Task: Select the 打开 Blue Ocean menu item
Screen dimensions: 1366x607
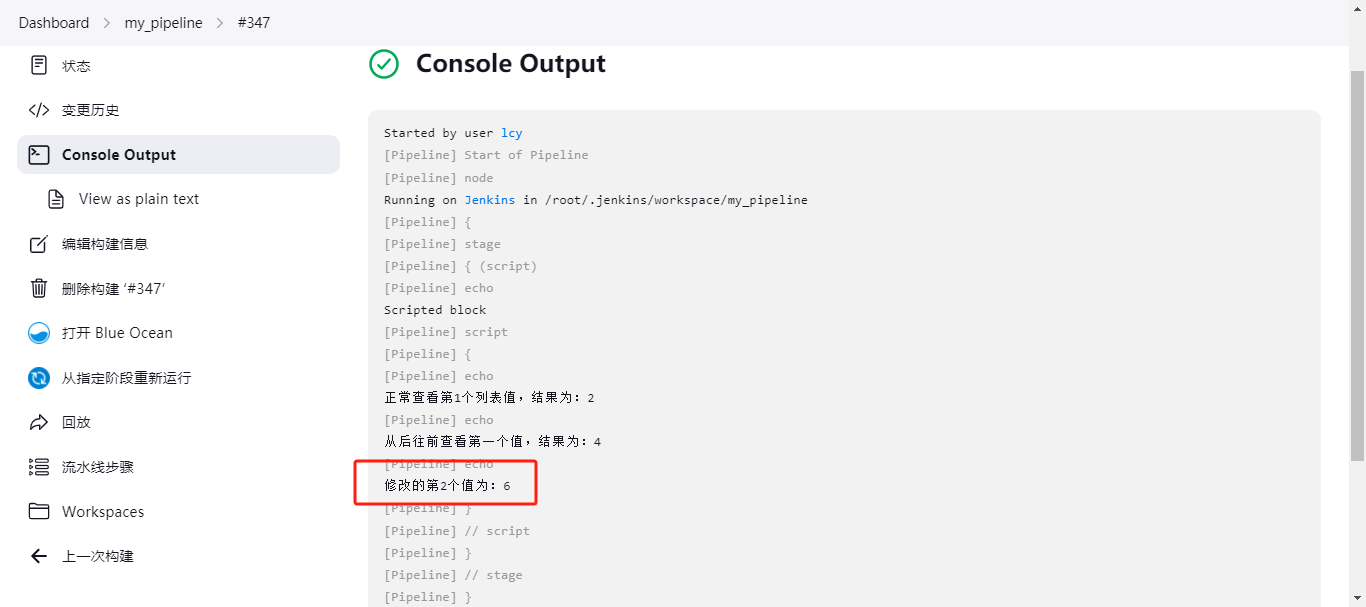Action: 117,333
